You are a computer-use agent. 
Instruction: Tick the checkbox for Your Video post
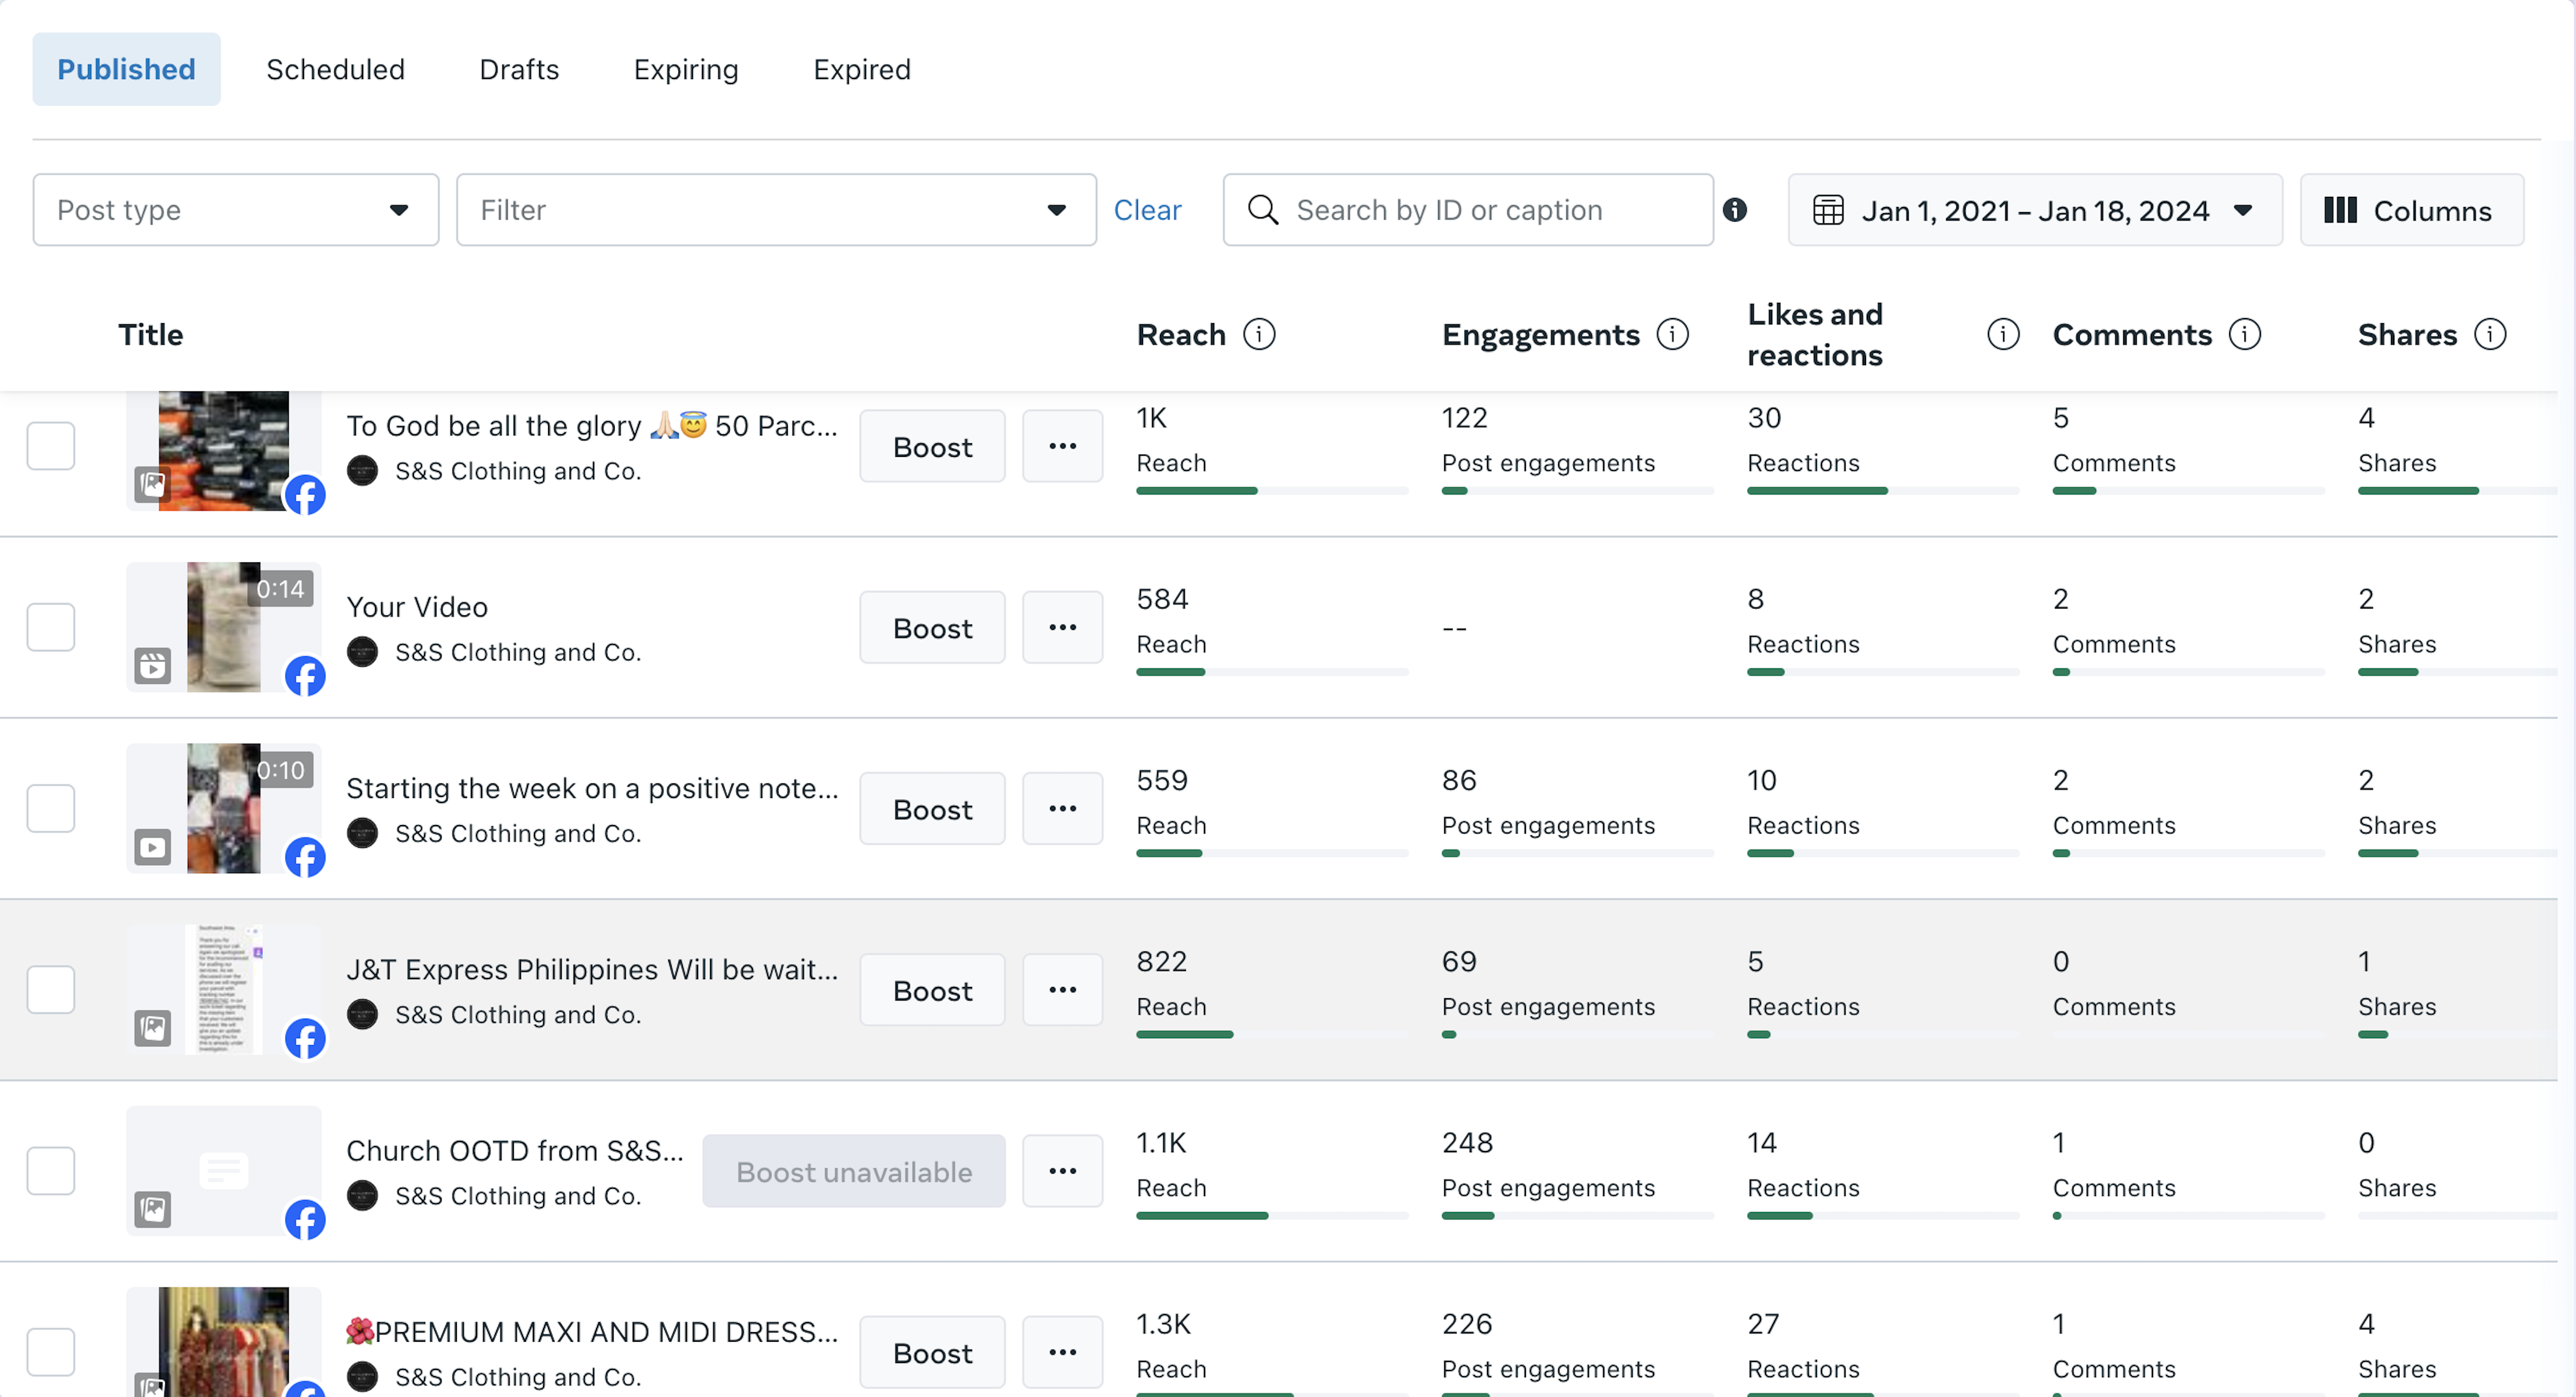coord(51,627)
